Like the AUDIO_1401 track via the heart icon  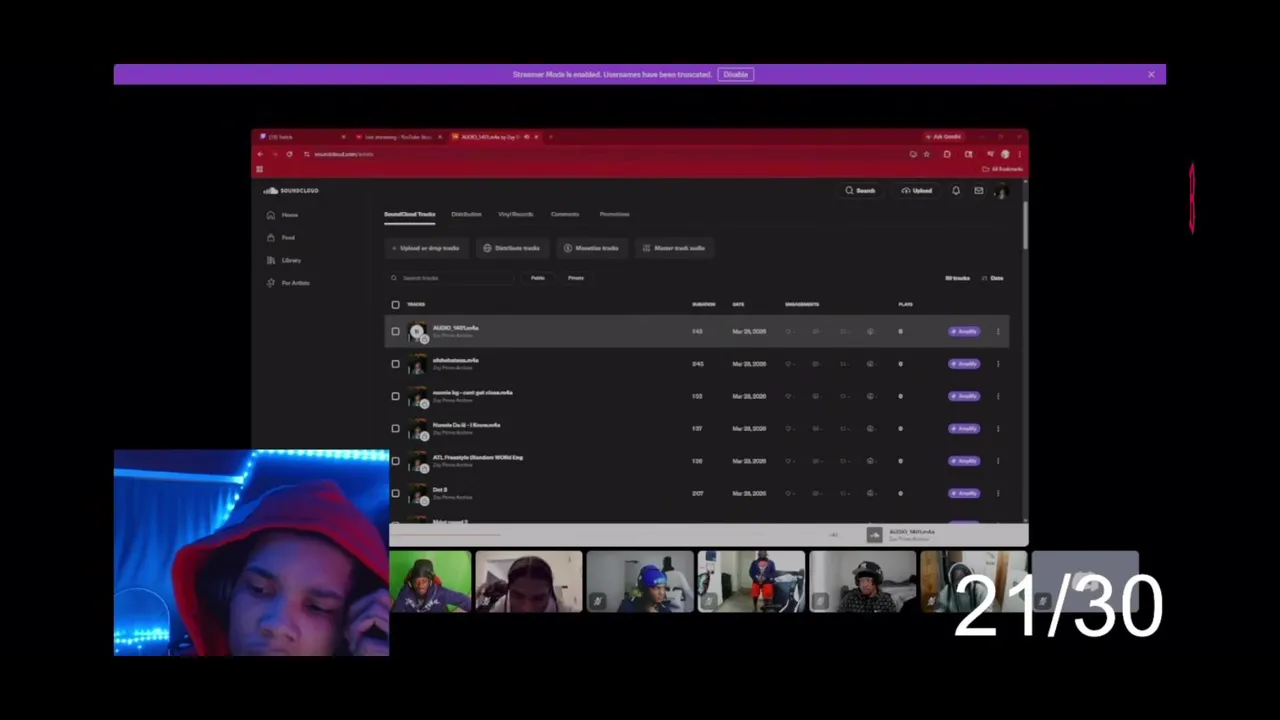click(x=788, y=331)
